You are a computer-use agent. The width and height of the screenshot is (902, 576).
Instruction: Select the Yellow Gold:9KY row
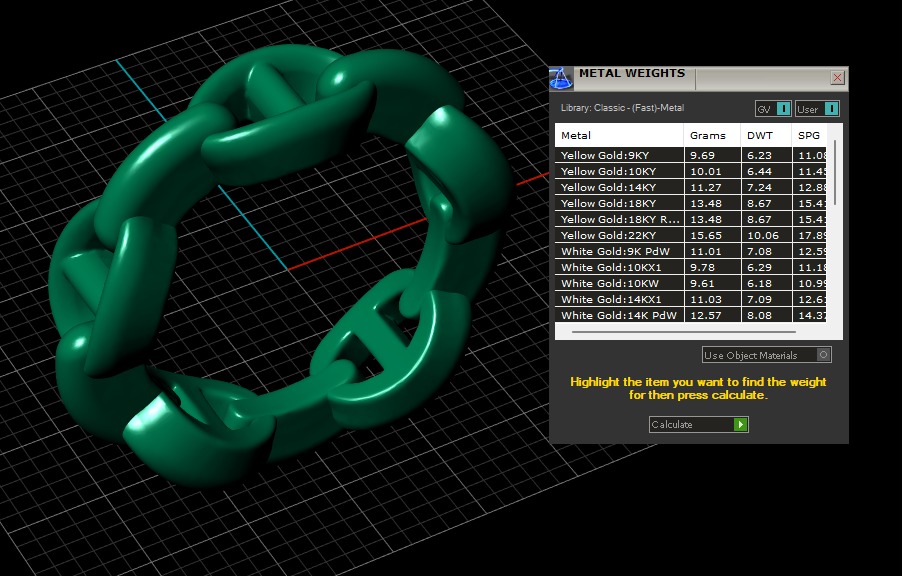point(691,155)
